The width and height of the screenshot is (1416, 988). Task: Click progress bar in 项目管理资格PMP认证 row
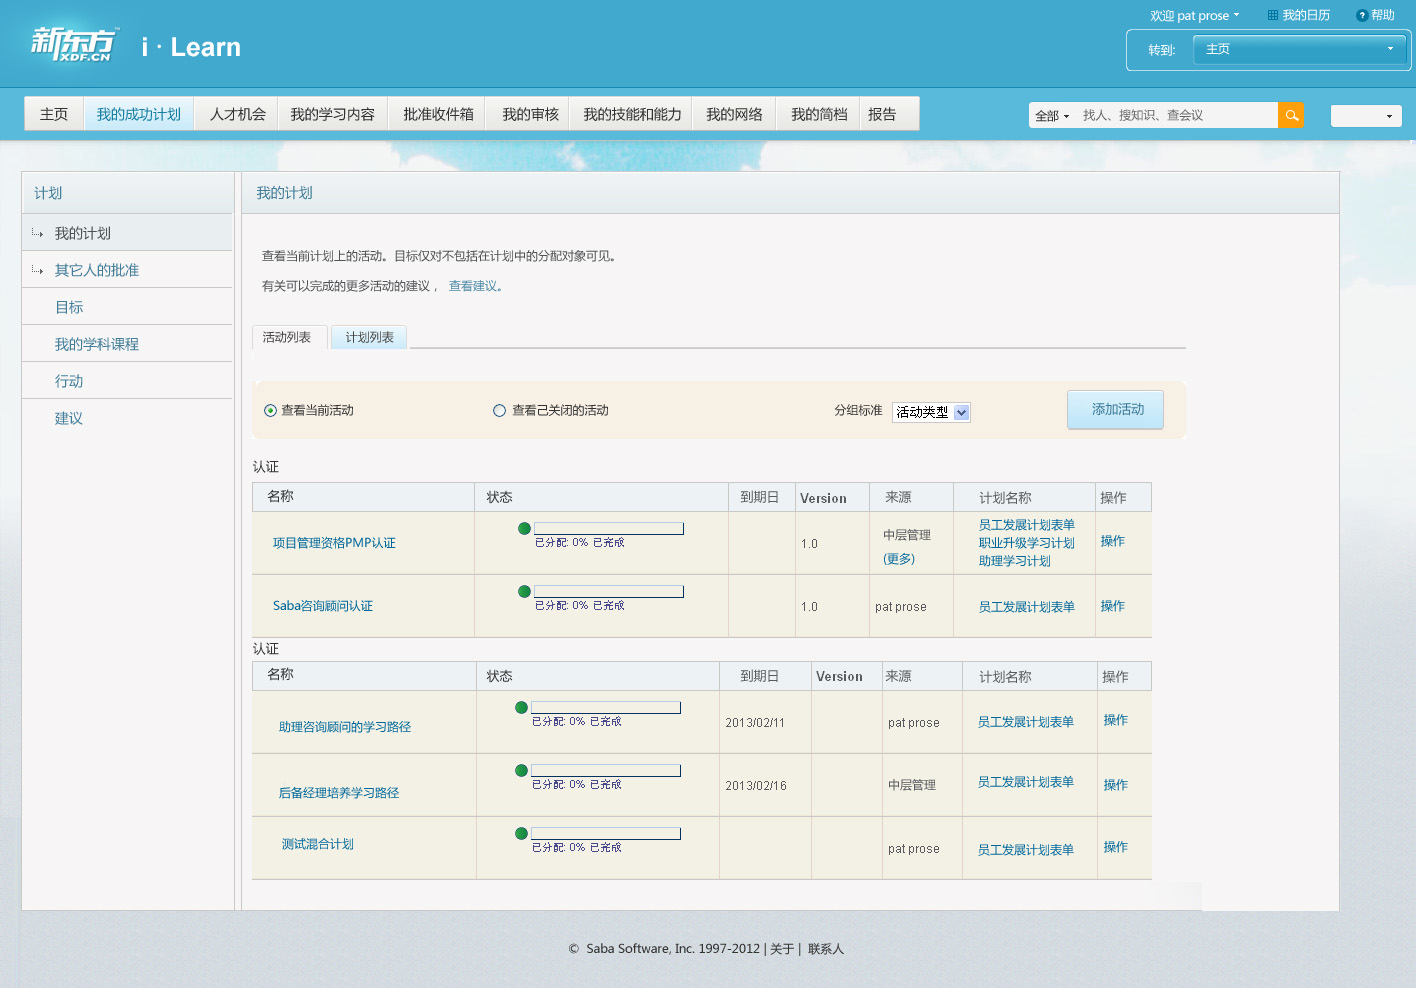pos(609,528)
